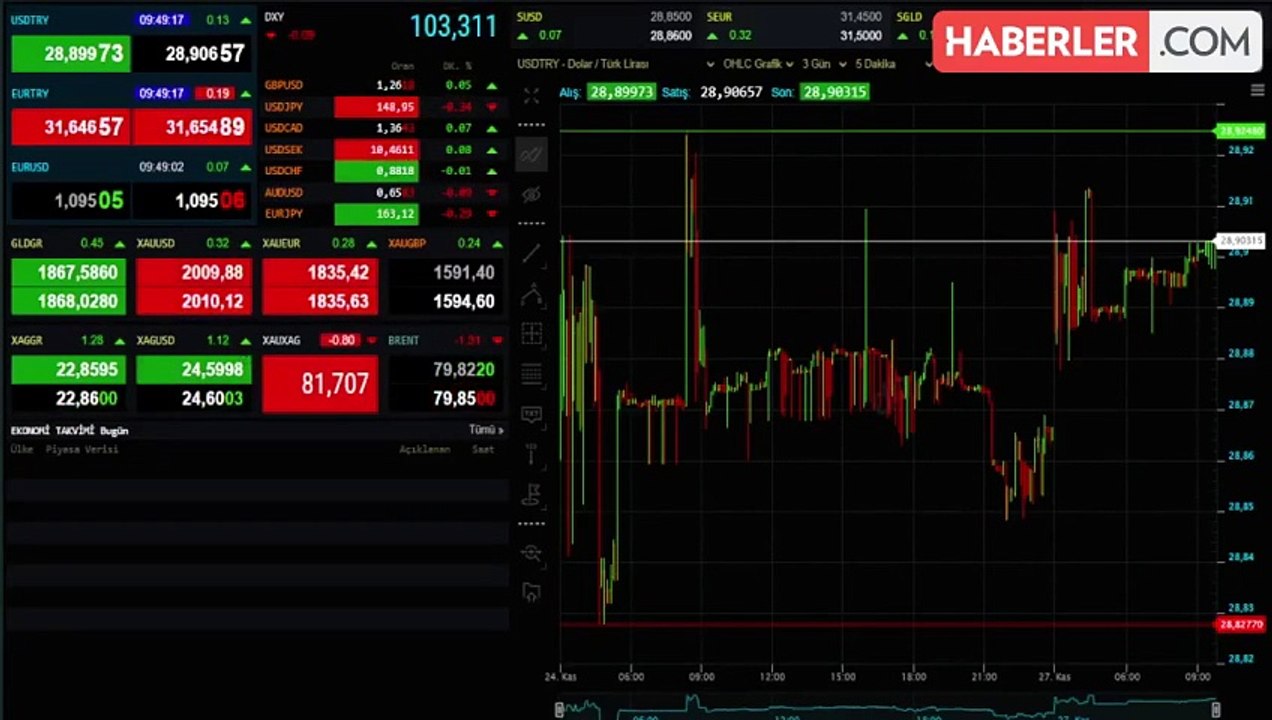1272x720 pixels.
Task: Select the Bugün calendar tab
Action: click(x=114, y=431)
